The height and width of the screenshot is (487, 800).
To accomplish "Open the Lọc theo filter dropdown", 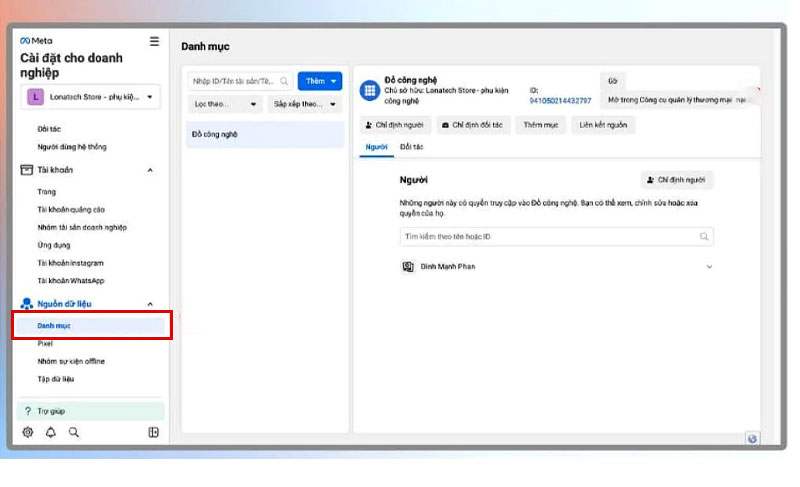I will 226,104.
